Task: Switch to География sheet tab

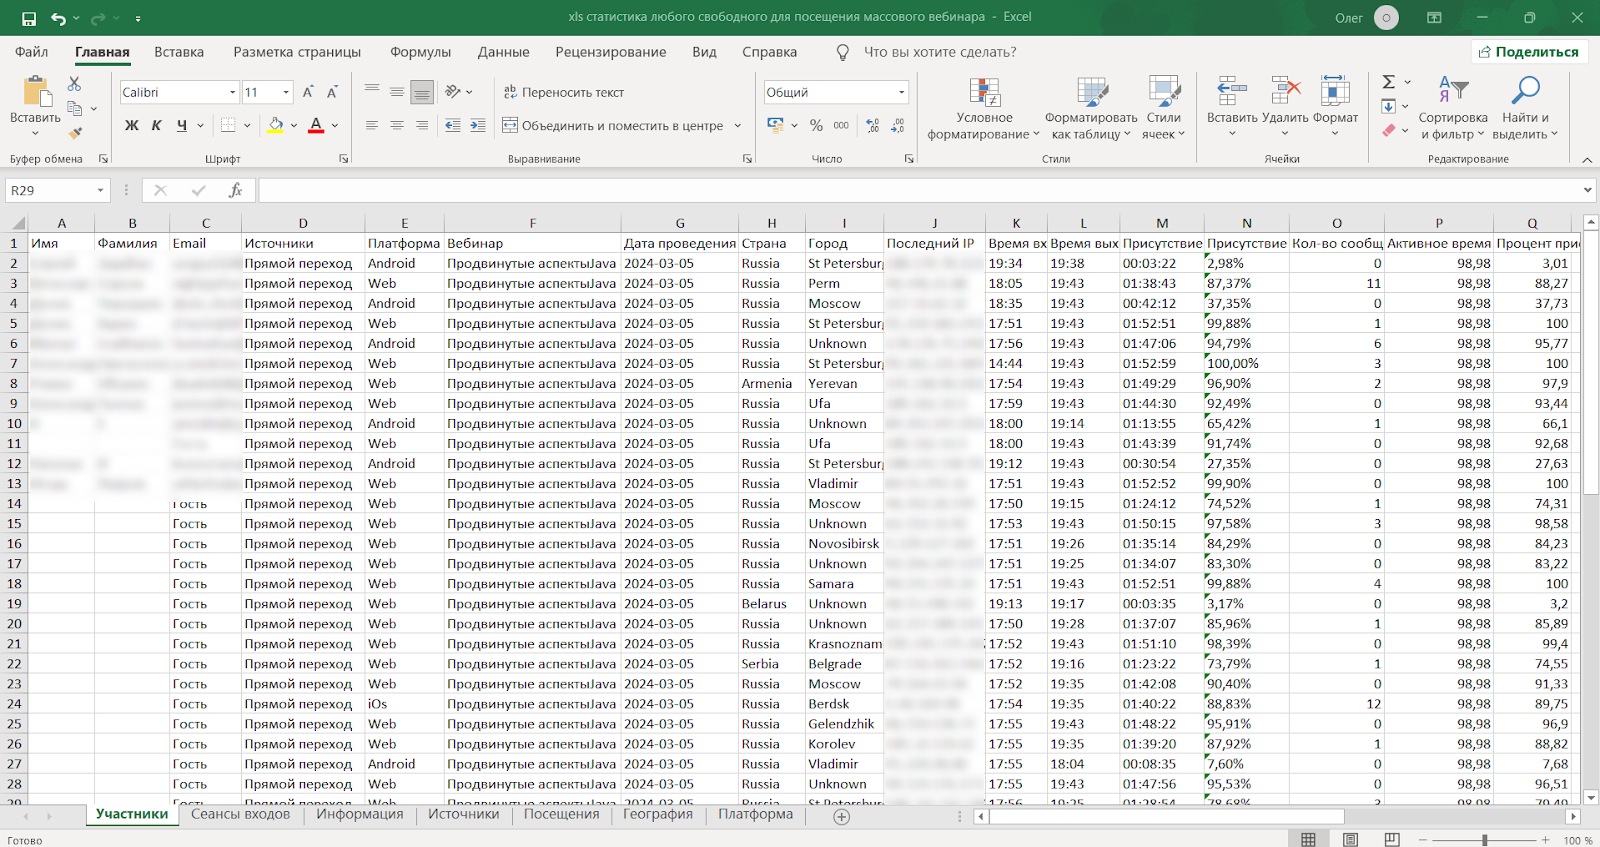Action: pyautogui.click(x=658, y=815)
